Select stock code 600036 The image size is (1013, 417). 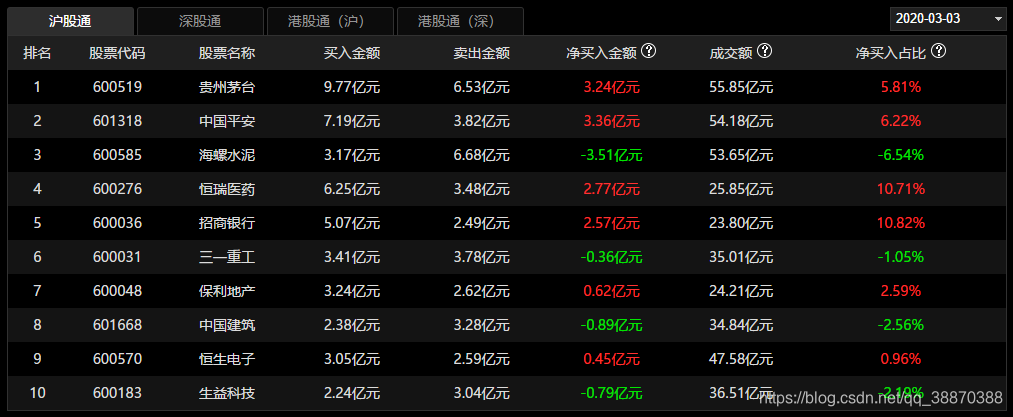tap(117, 223)
